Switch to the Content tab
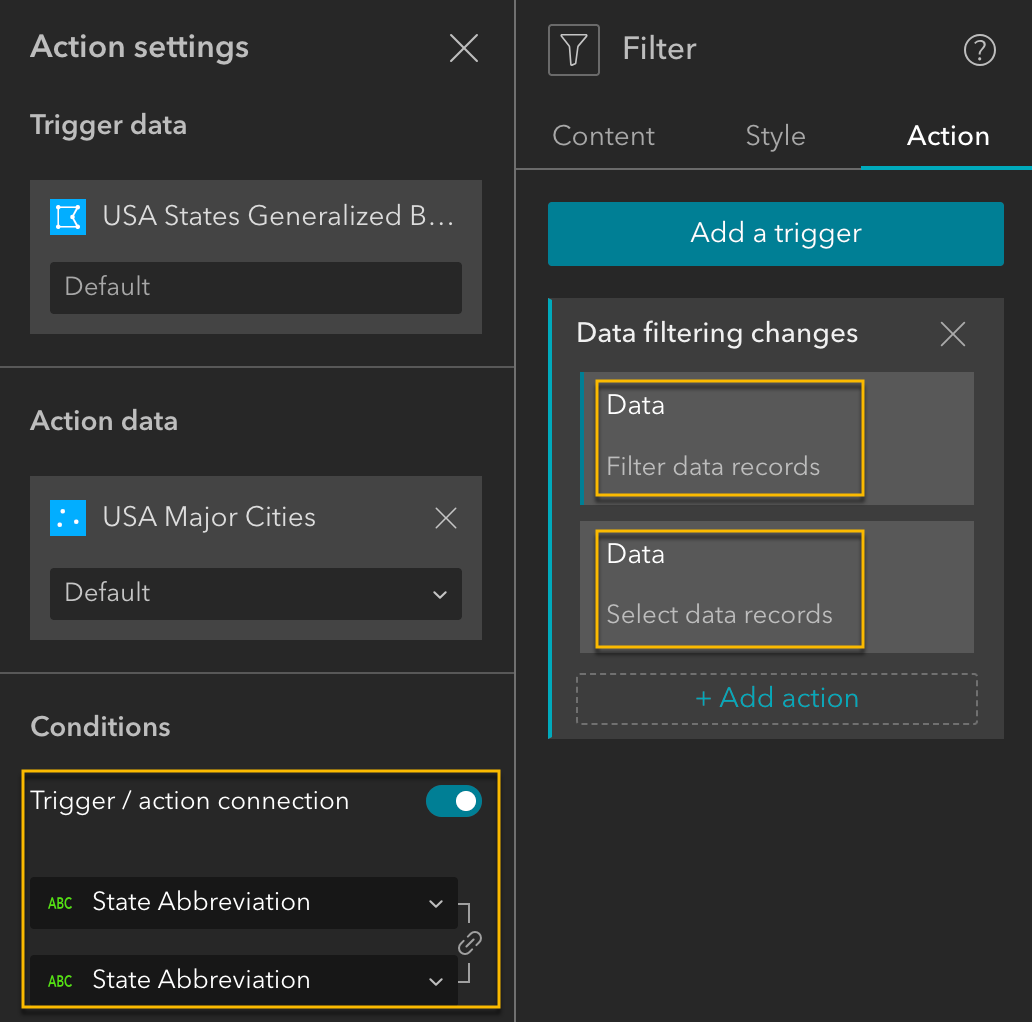1032x1022 pixels. pos(603,136)
